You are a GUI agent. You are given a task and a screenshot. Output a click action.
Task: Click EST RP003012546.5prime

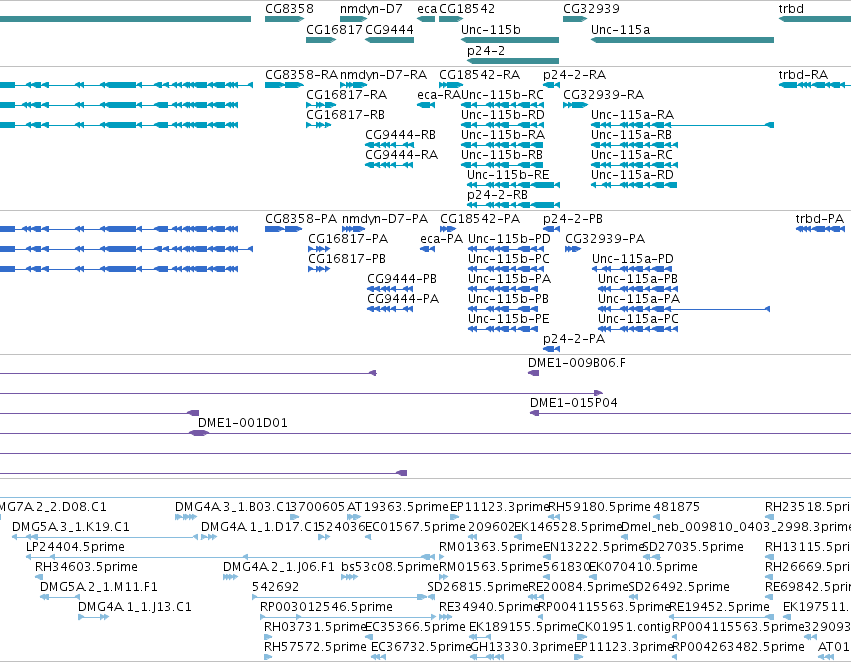point(326,607)
